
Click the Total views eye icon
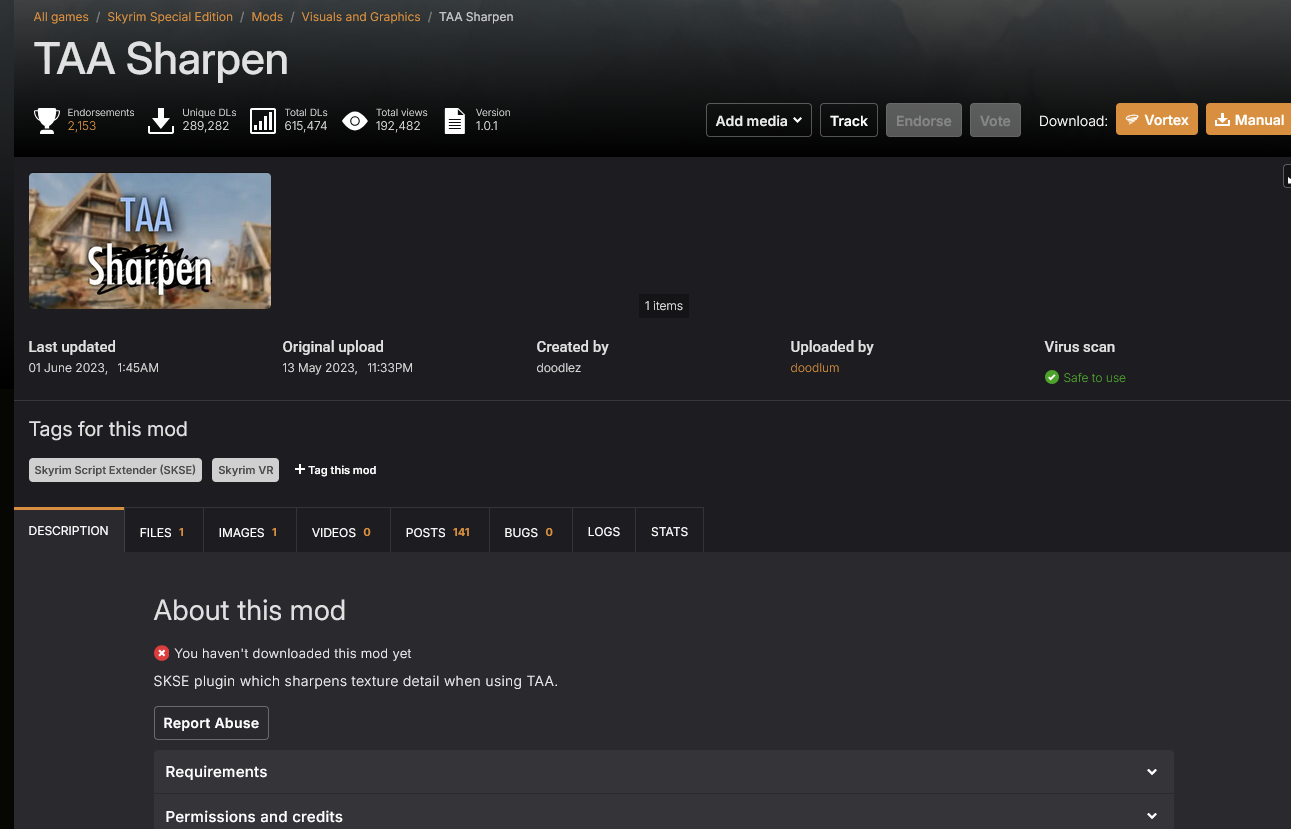coord(355,121)
